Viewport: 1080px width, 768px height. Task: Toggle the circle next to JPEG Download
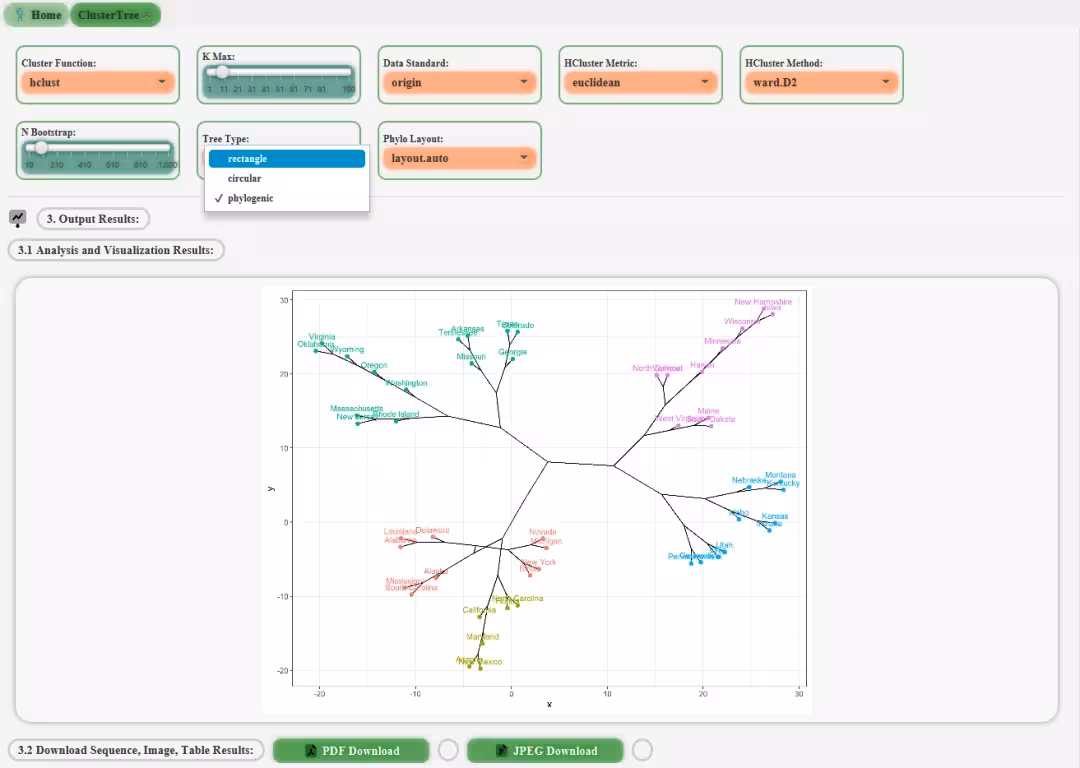643,750
